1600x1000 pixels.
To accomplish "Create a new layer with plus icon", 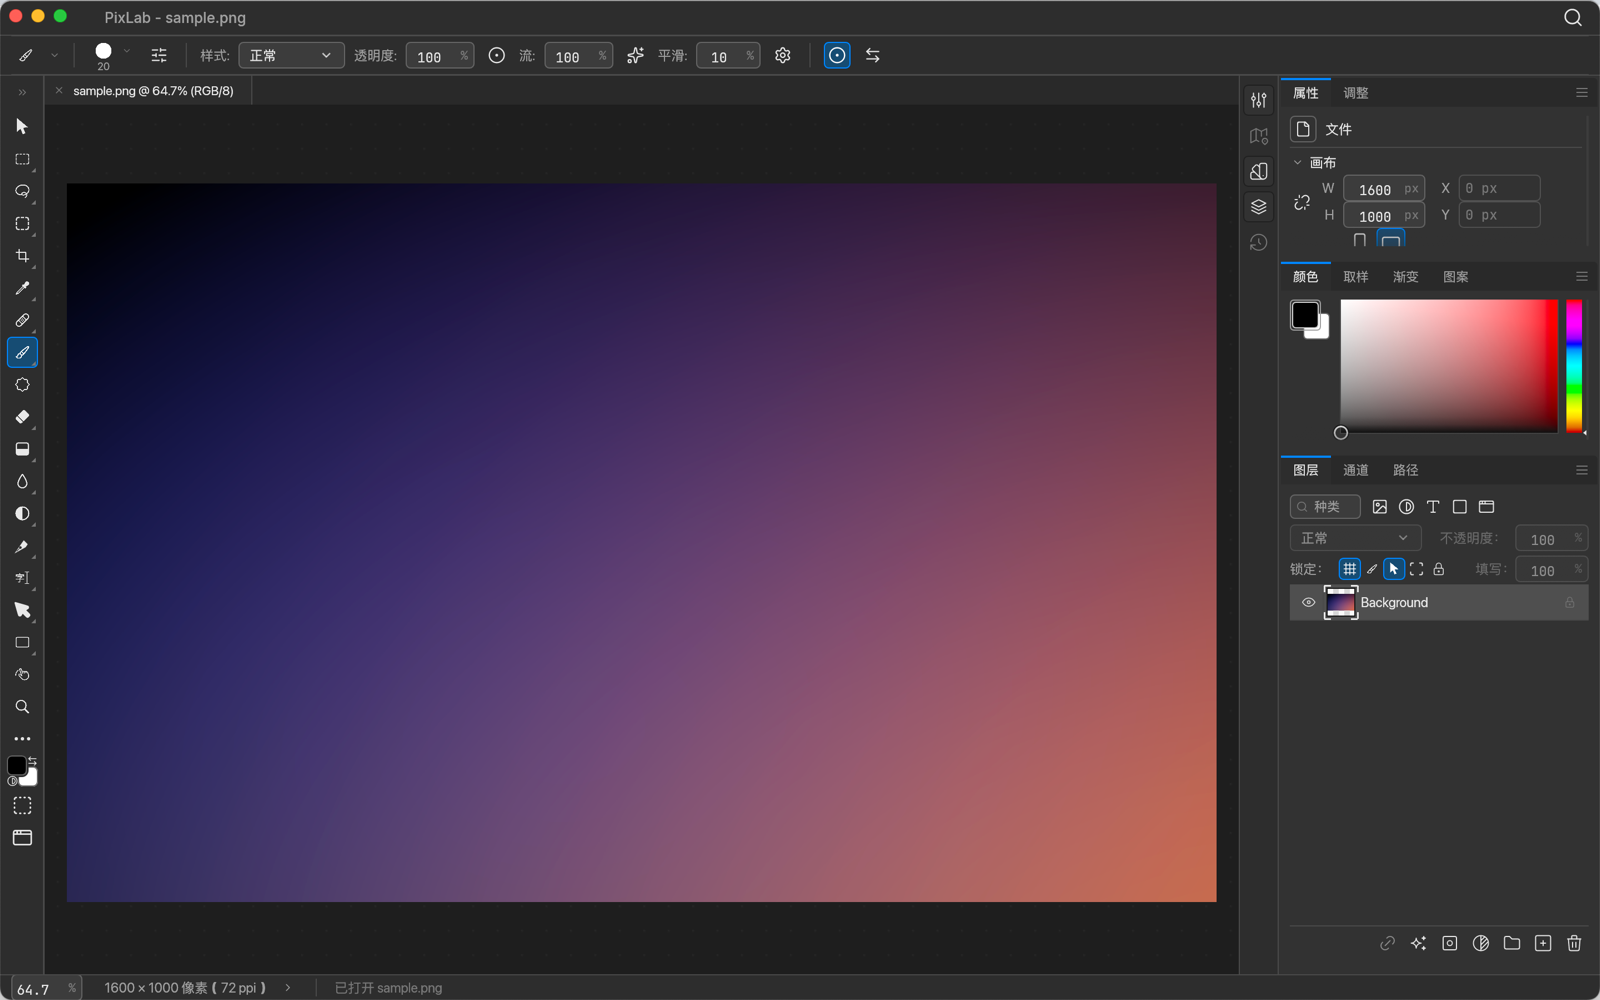I will pyautogui.click(x=1543, y=943).
